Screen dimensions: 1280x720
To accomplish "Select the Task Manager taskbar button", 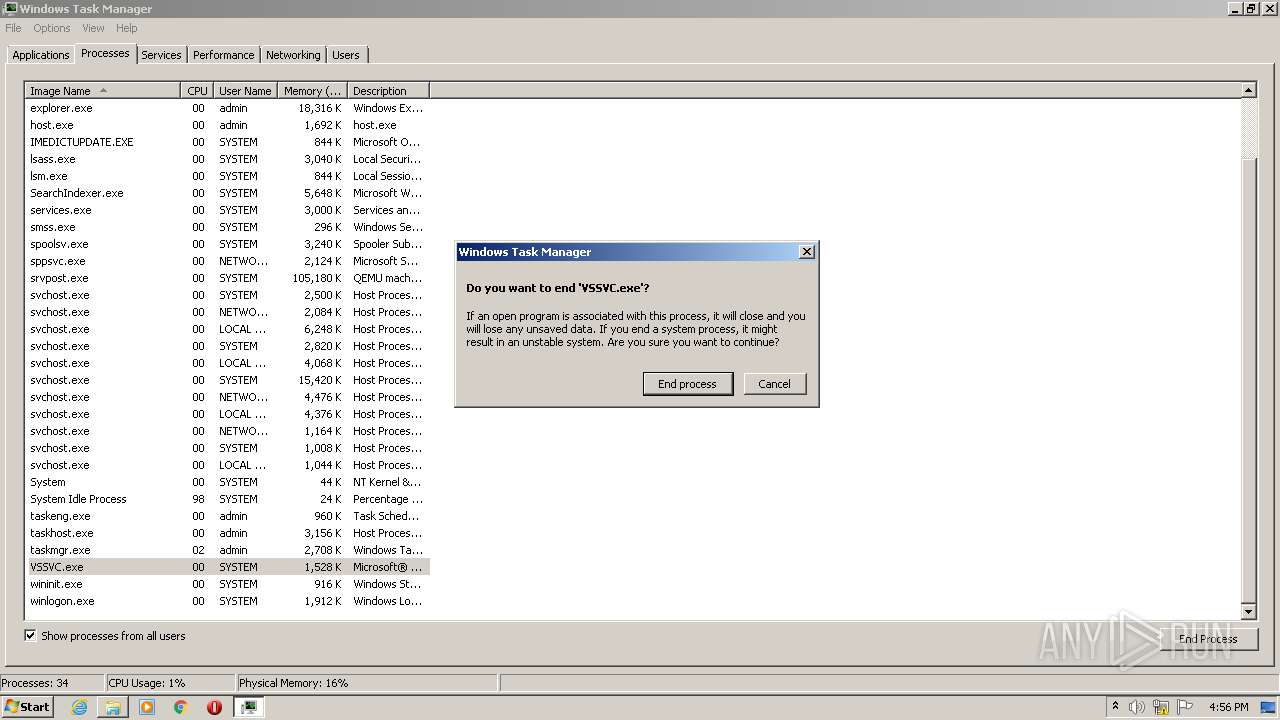I will coord(249,707).
